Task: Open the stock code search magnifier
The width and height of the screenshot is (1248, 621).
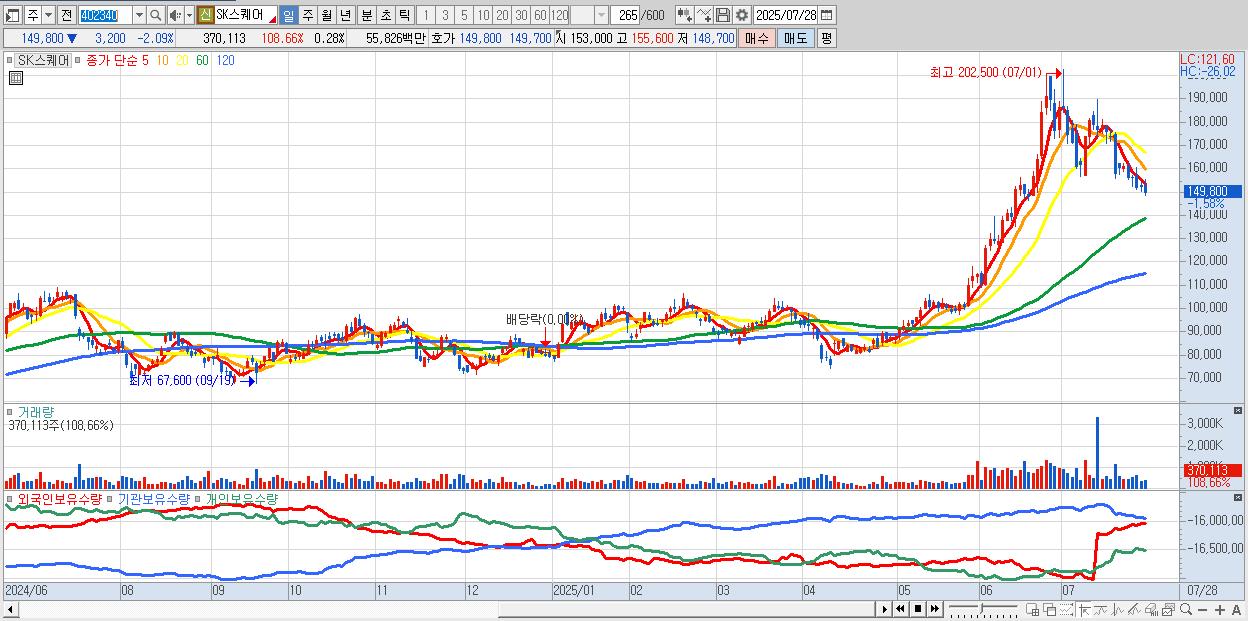Action: click(x=155, y=15)
